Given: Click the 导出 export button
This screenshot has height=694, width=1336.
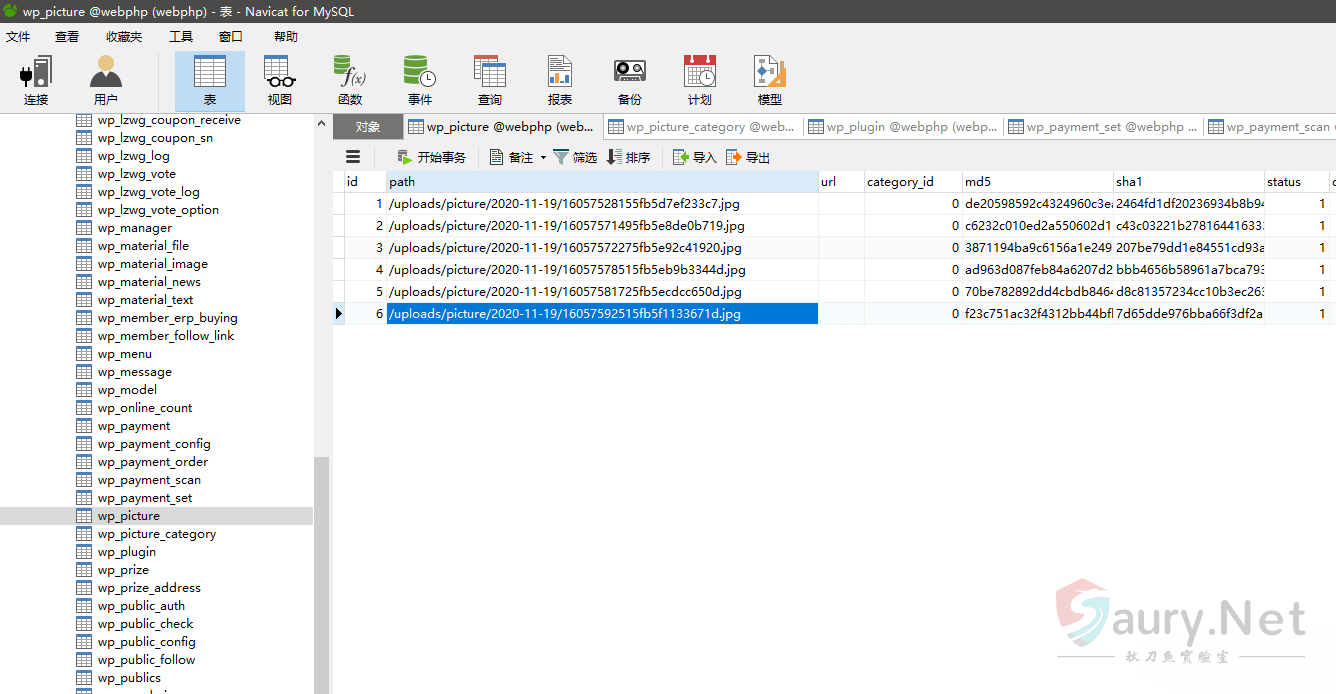Looking at the screenshot, I should 748,158.
